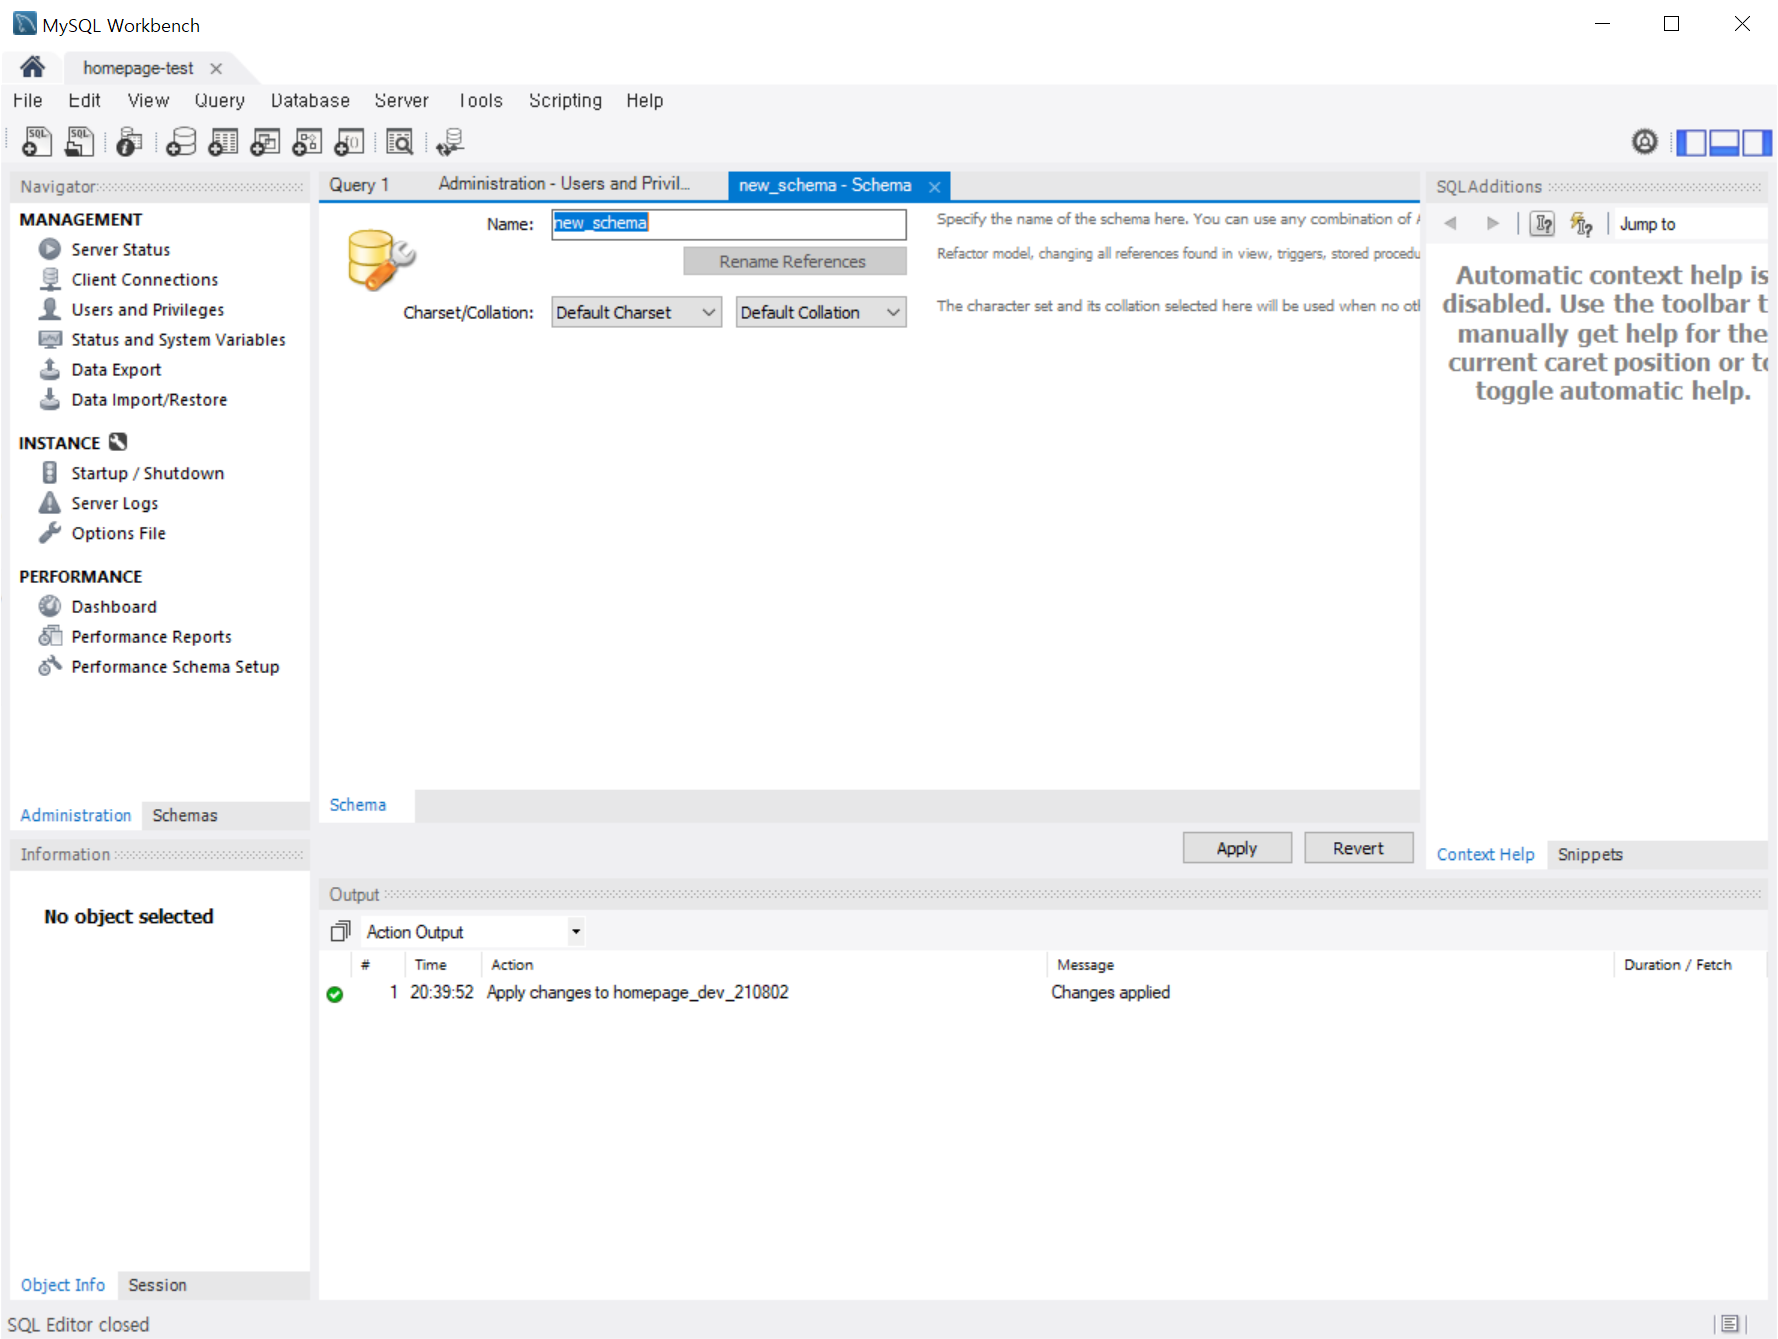Switch to Snippets tab
The height and width of the screenshot is (1339, 1778).
coord(1590,854)
